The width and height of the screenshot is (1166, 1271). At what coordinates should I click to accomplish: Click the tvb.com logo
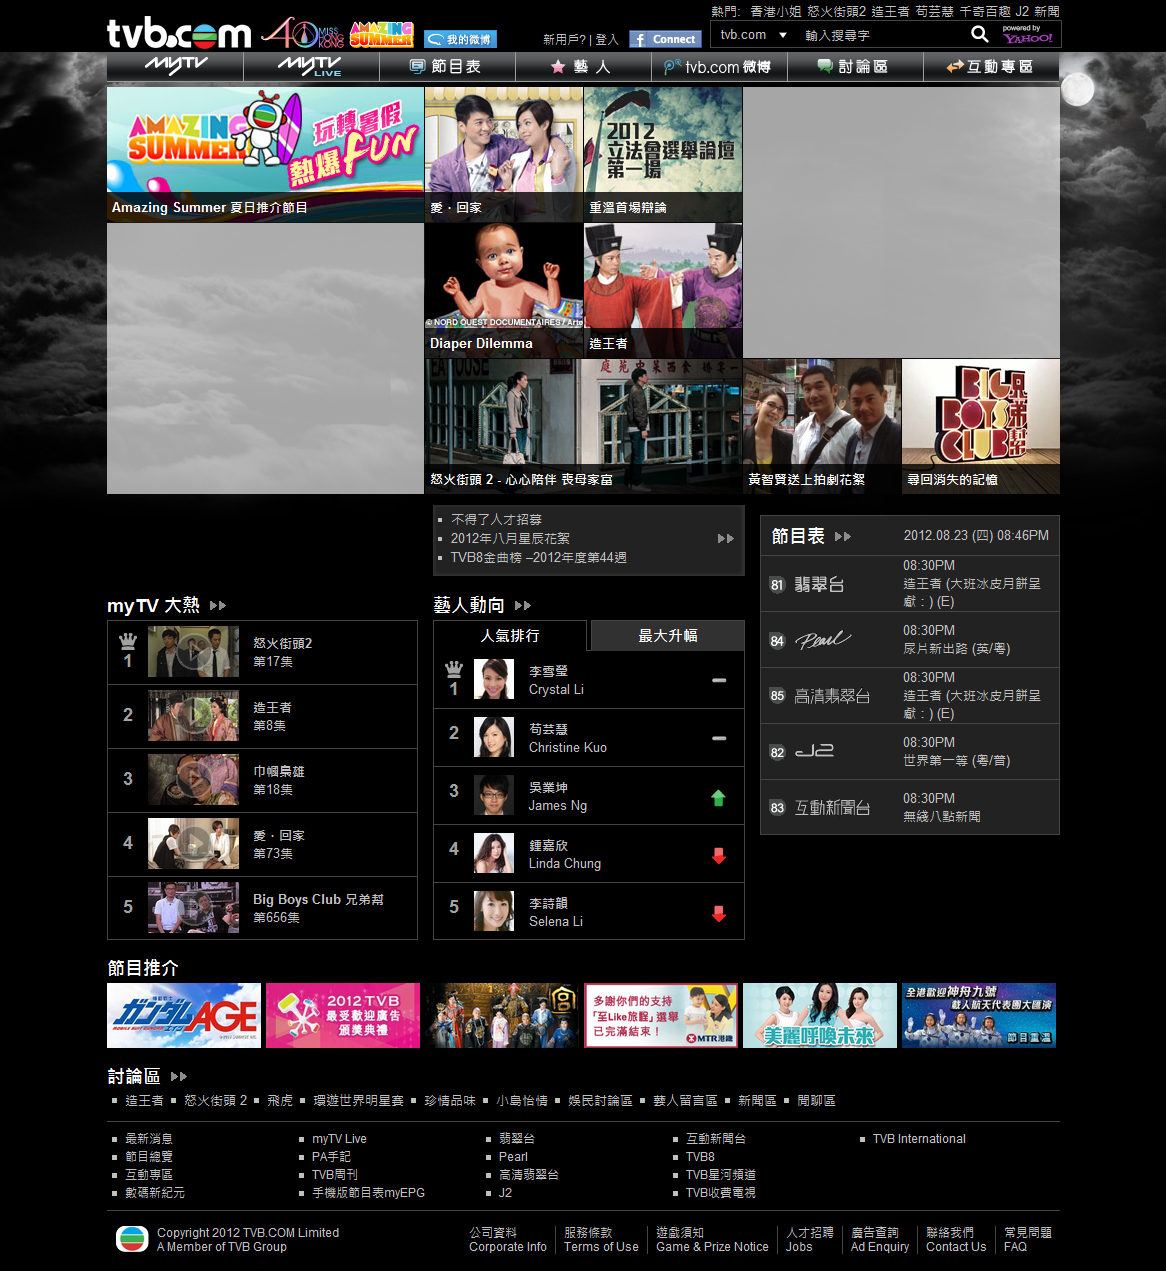pyautogui.click(x=179, y=33)
